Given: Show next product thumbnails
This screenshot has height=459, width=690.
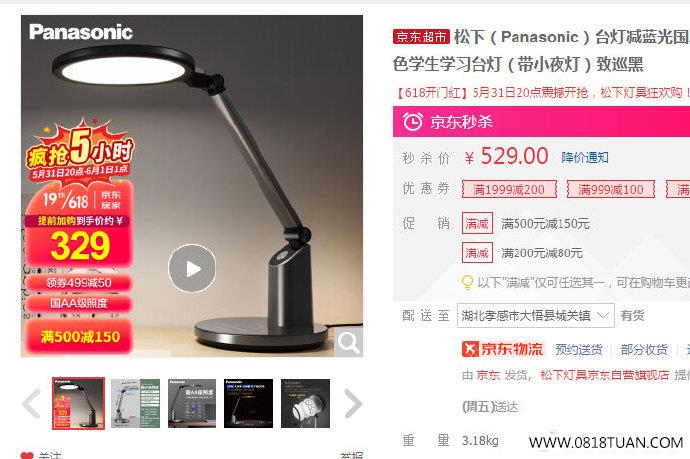Looking at the screenshot, I should [x=353, y=404].
